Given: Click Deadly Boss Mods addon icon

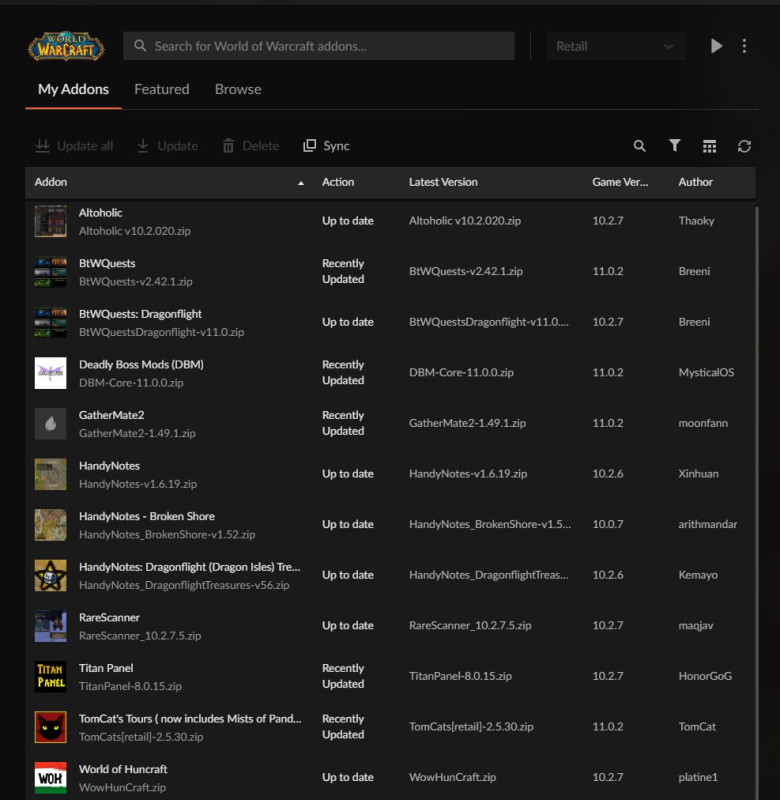Looking at the screenshot, I should [x=51, y=372].
